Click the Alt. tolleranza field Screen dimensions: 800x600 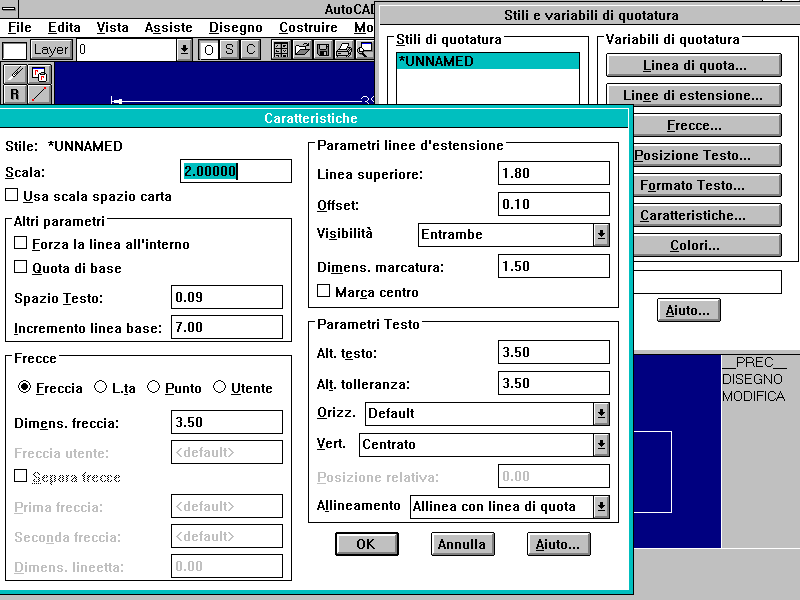[554, 383]
